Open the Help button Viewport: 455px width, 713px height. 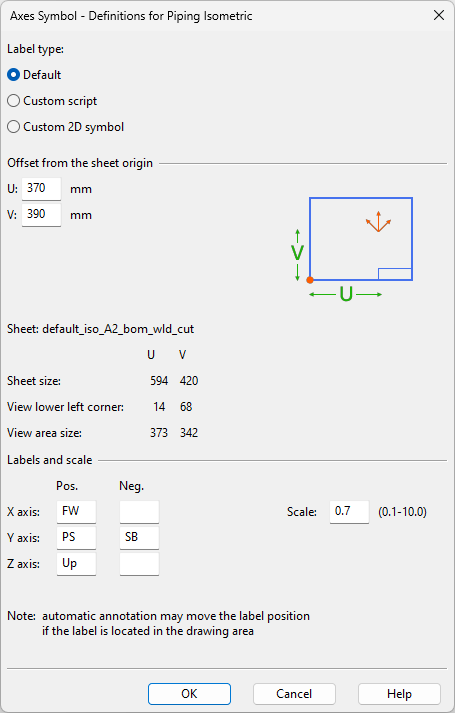[399, 694]
